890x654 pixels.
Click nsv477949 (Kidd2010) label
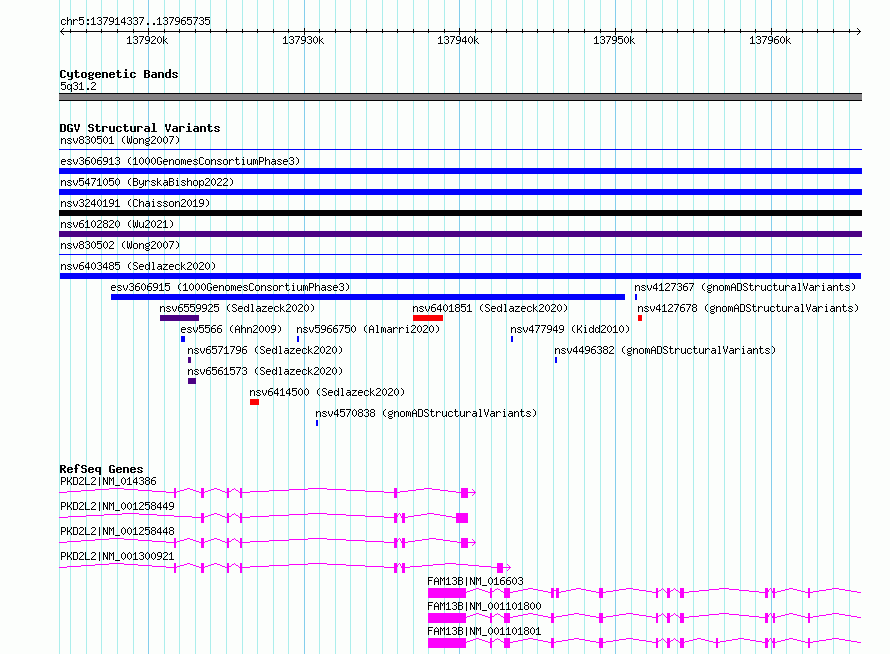pyautogui.click(x=570, y=329)
